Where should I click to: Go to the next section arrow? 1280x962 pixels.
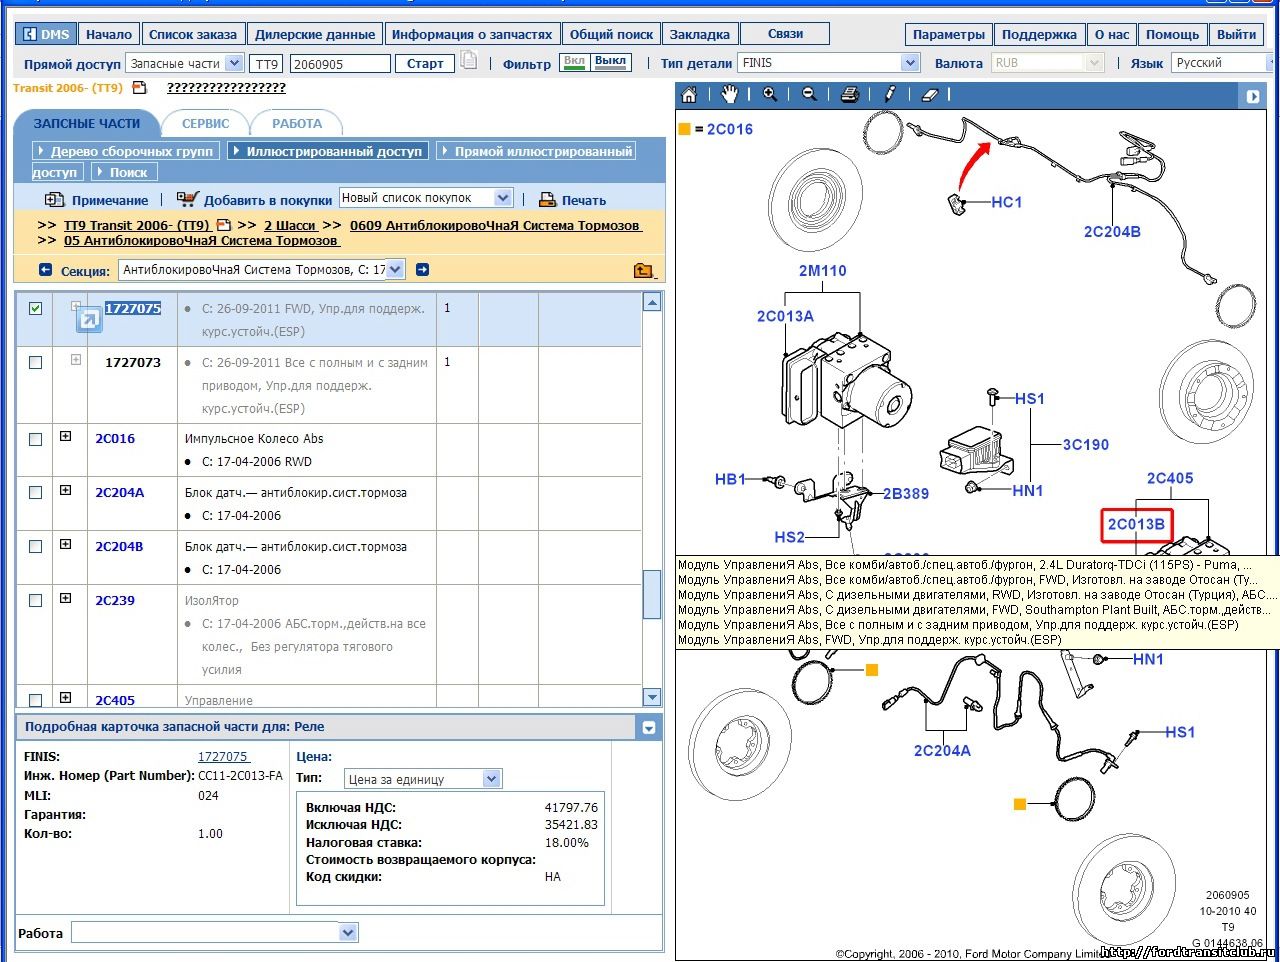tap(422, 270)
